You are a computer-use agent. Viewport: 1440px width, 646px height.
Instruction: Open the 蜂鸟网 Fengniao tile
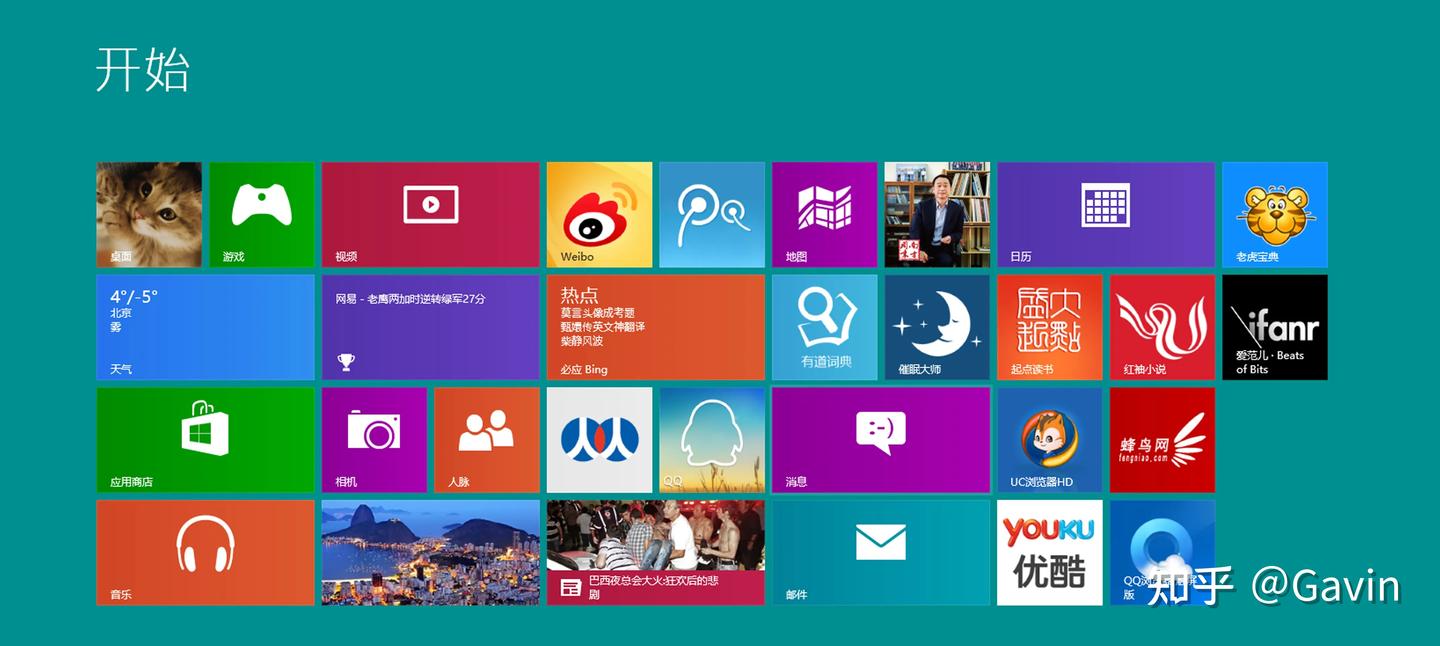click(x=1162, y=440)
